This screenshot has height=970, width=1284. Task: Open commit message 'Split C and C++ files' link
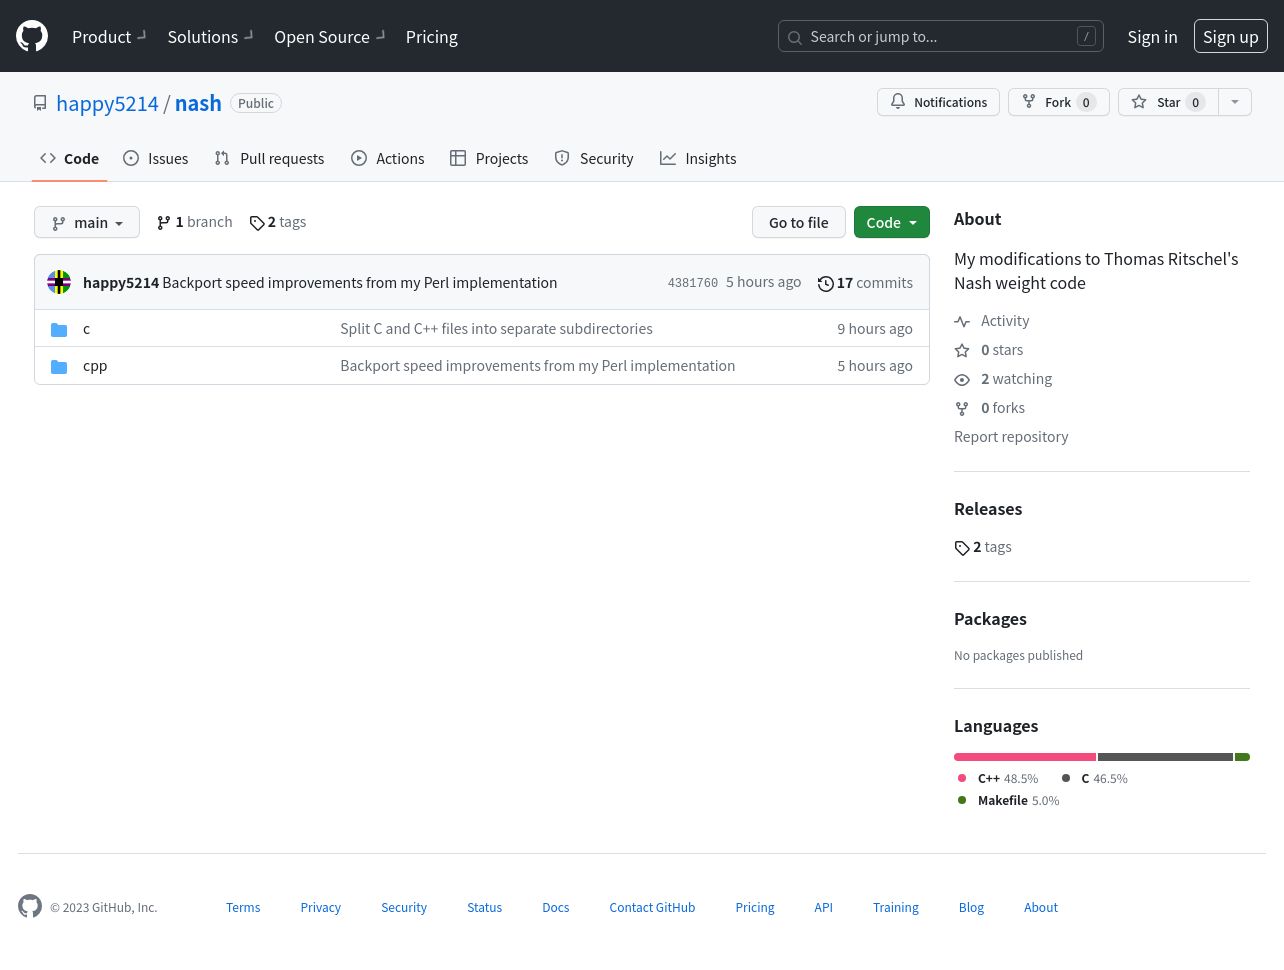(496, 328)
